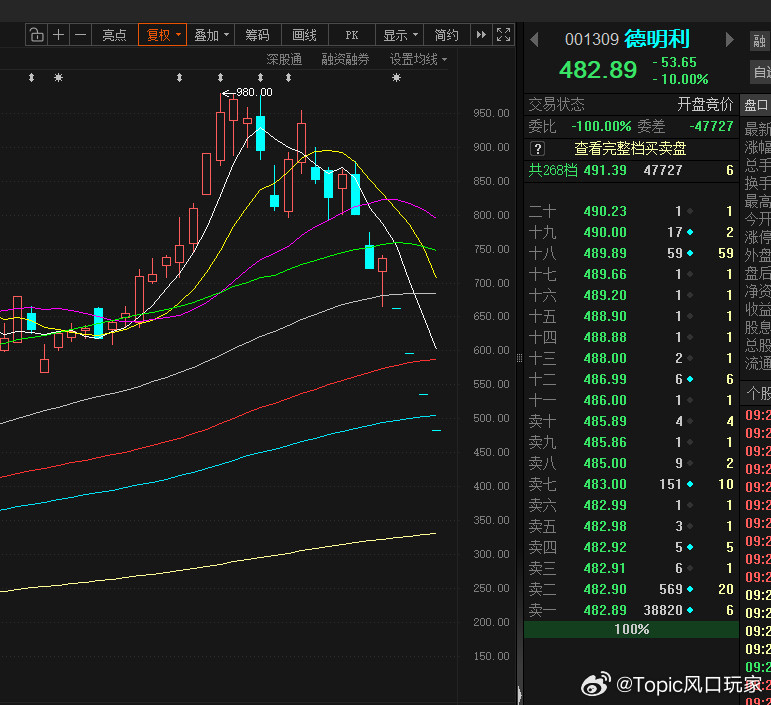
Task: Click the 卖四 482.92 order row
Action: click(631, 547)
